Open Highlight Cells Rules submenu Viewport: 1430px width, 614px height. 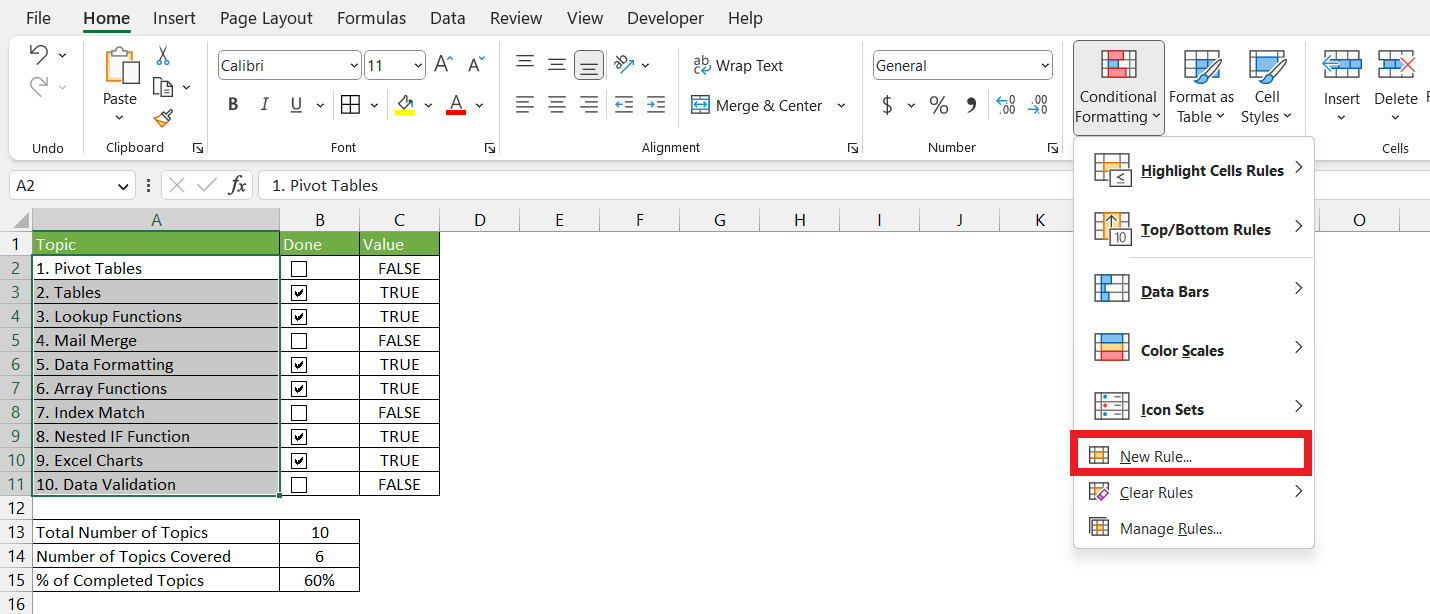pos(1194,170)
